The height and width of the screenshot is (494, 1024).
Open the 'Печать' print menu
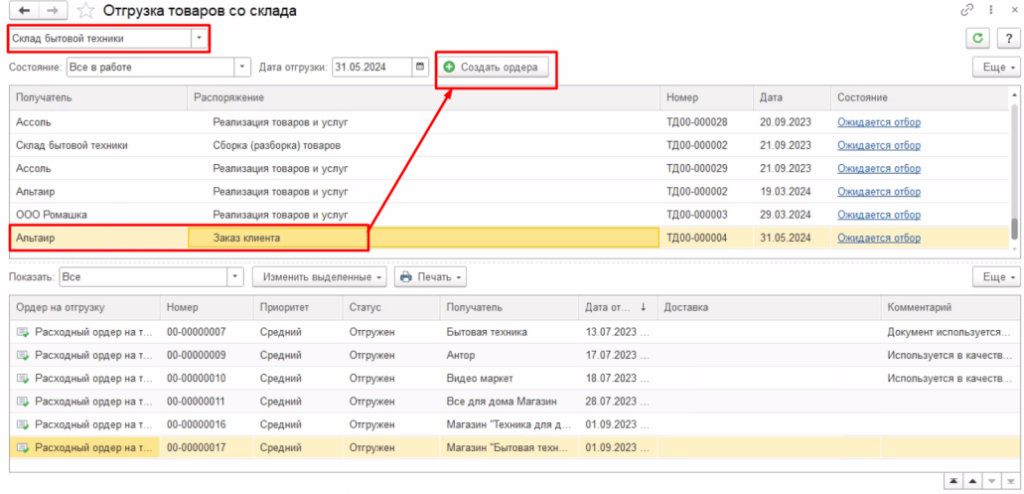[429, 276]
